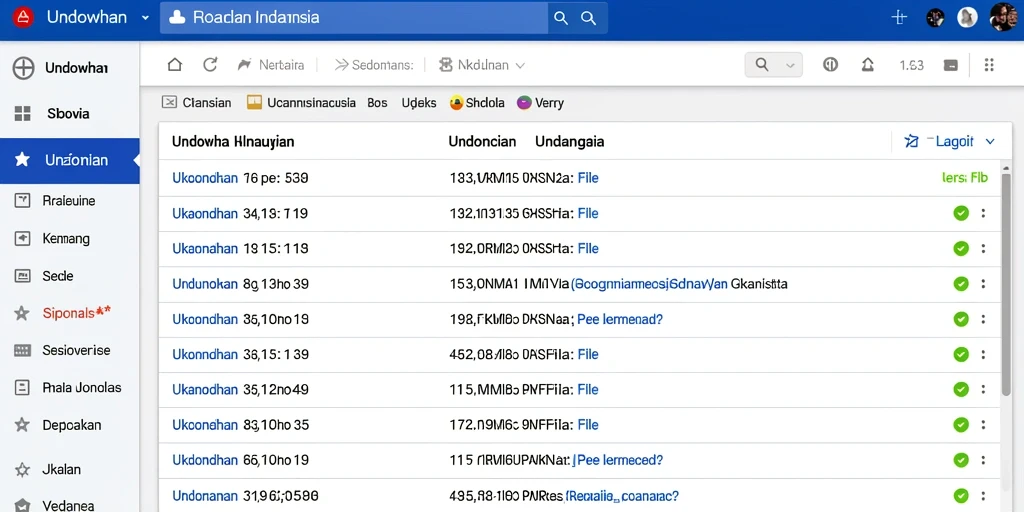The width and height of the screenshot is (1024, 512).
Task: Click the red logo icon beside Undowhan
Action: coord(22,17)
